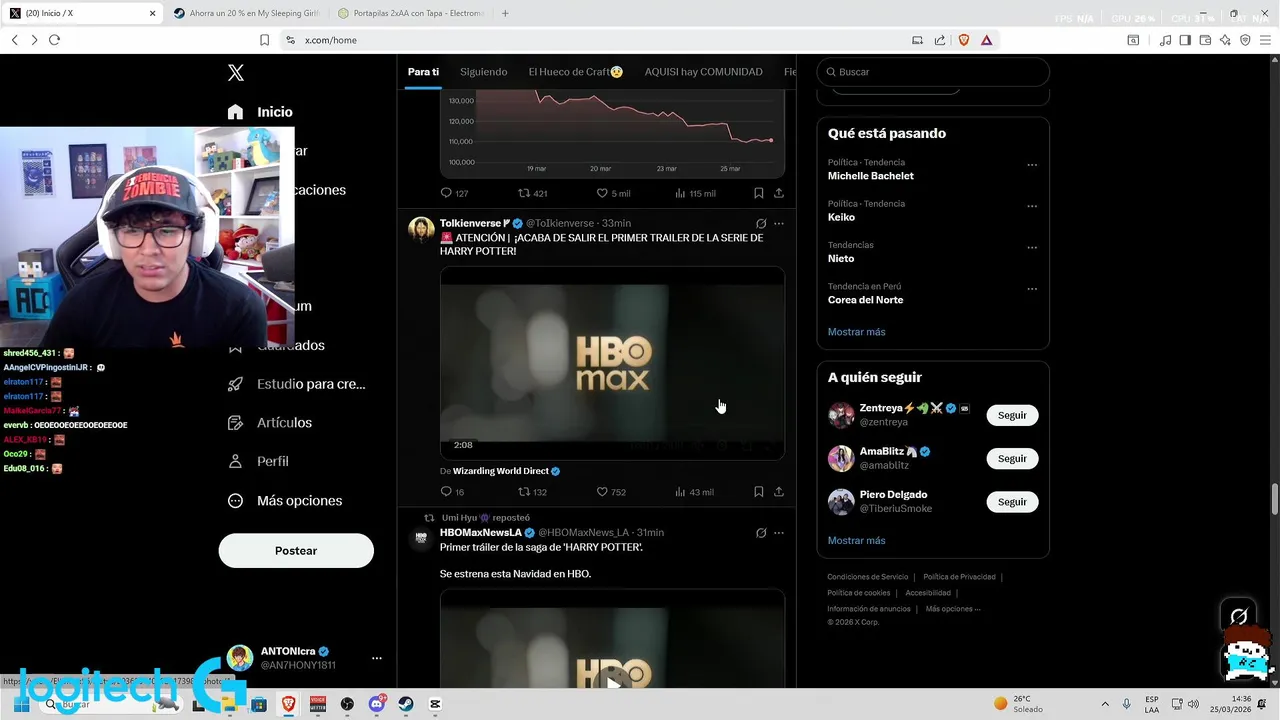
Task: Select the 'Para ti' timeline tab
Action: point(423,72)
